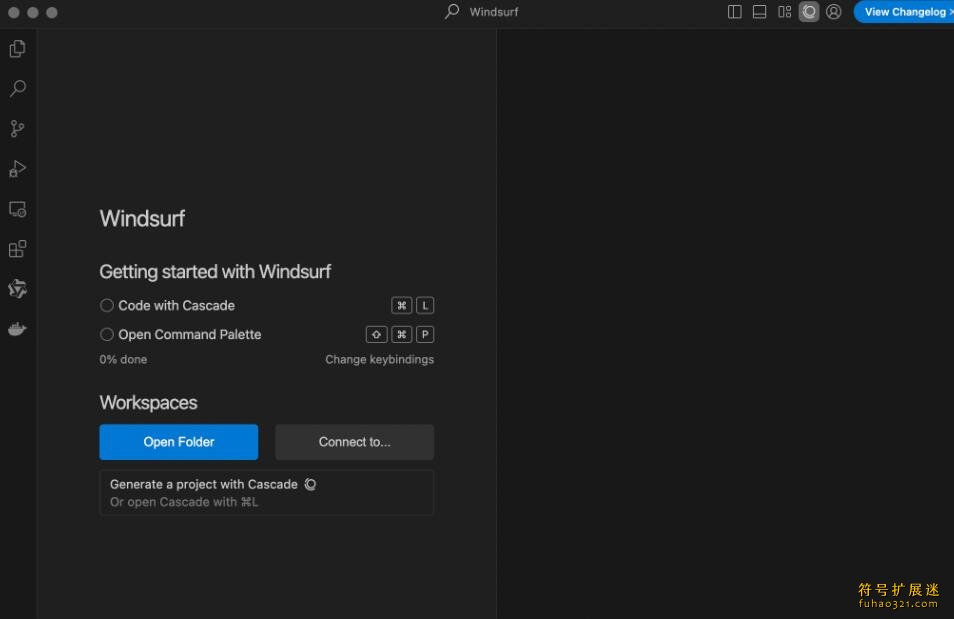Toggle bottom panel layout icon

point(759,12)
